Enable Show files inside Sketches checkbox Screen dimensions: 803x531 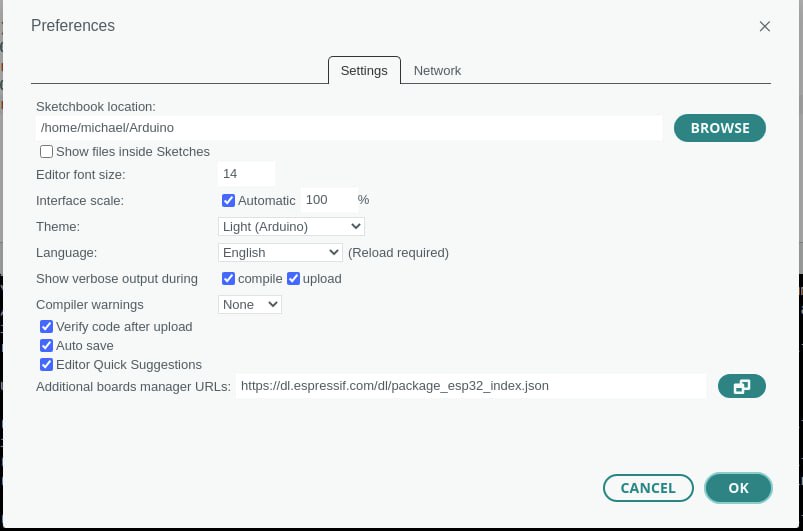pyautogui.click(x=46, y=152)
